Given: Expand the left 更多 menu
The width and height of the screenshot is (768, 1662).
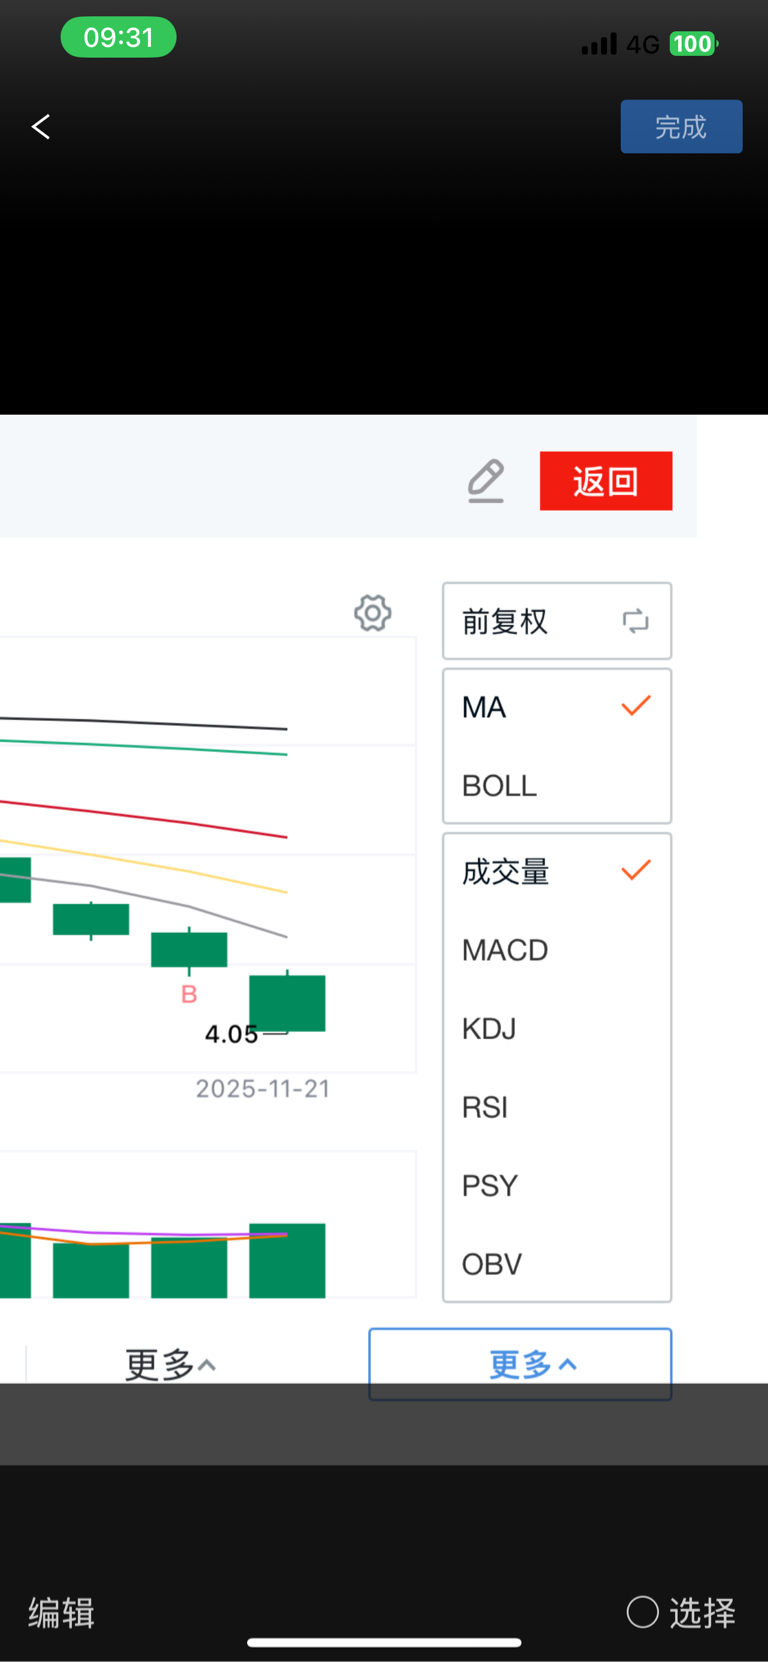Looking at the screenshot, I should pyautogui.click(x=170, y=1364).
